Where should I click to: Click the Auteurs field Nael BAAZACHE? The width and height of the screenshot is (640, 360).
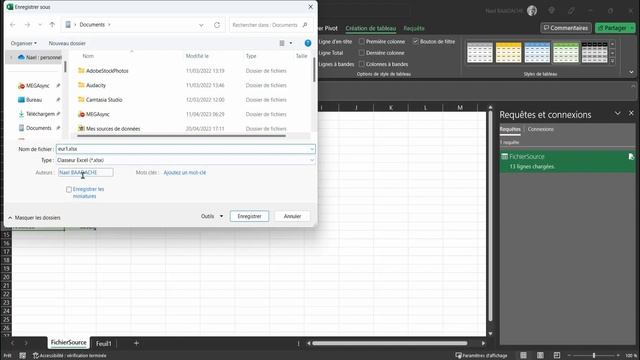click(x=86, y=173)
